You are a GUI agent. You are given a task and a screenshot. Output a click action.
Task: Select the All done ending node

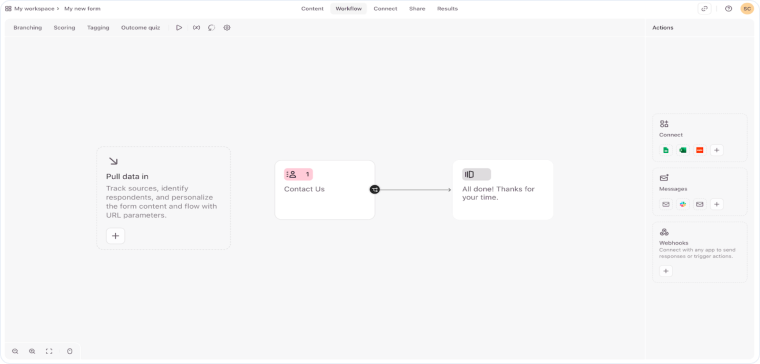point(503,190)
